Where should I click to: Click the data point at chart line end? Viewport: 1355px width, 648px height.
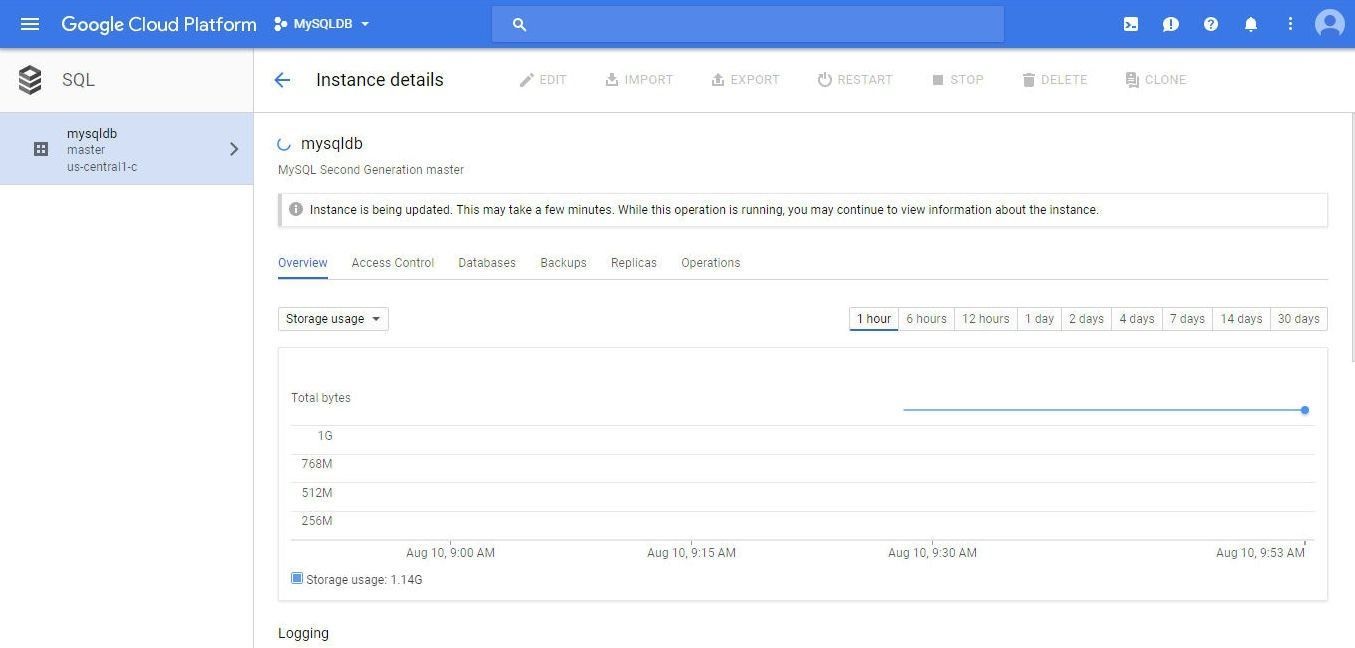click(1305, 410)
